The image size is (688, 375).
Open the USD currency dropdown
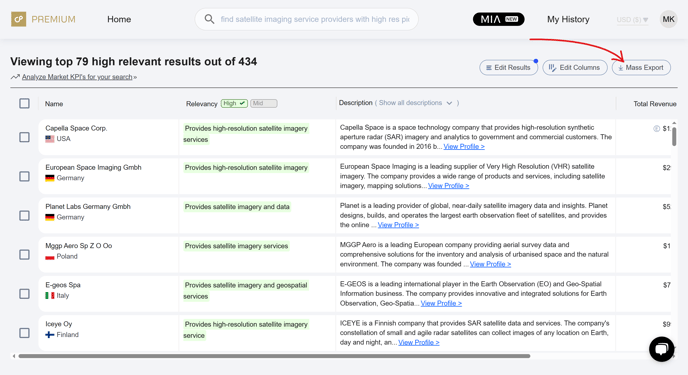632,20
